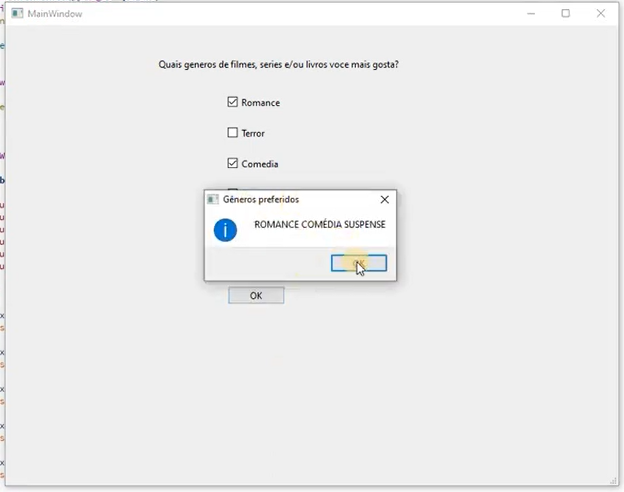This screenshot has width=624, height=492.
Task: Uncheck the Romance checkbox square
Action: [233, 102]
